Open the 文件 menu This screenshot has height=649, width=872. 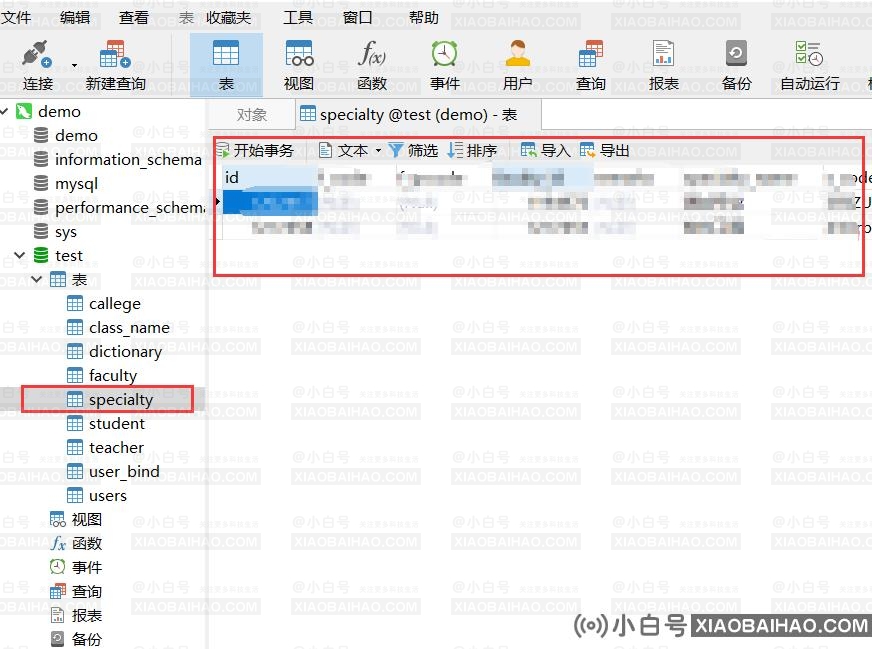point(16,17)
